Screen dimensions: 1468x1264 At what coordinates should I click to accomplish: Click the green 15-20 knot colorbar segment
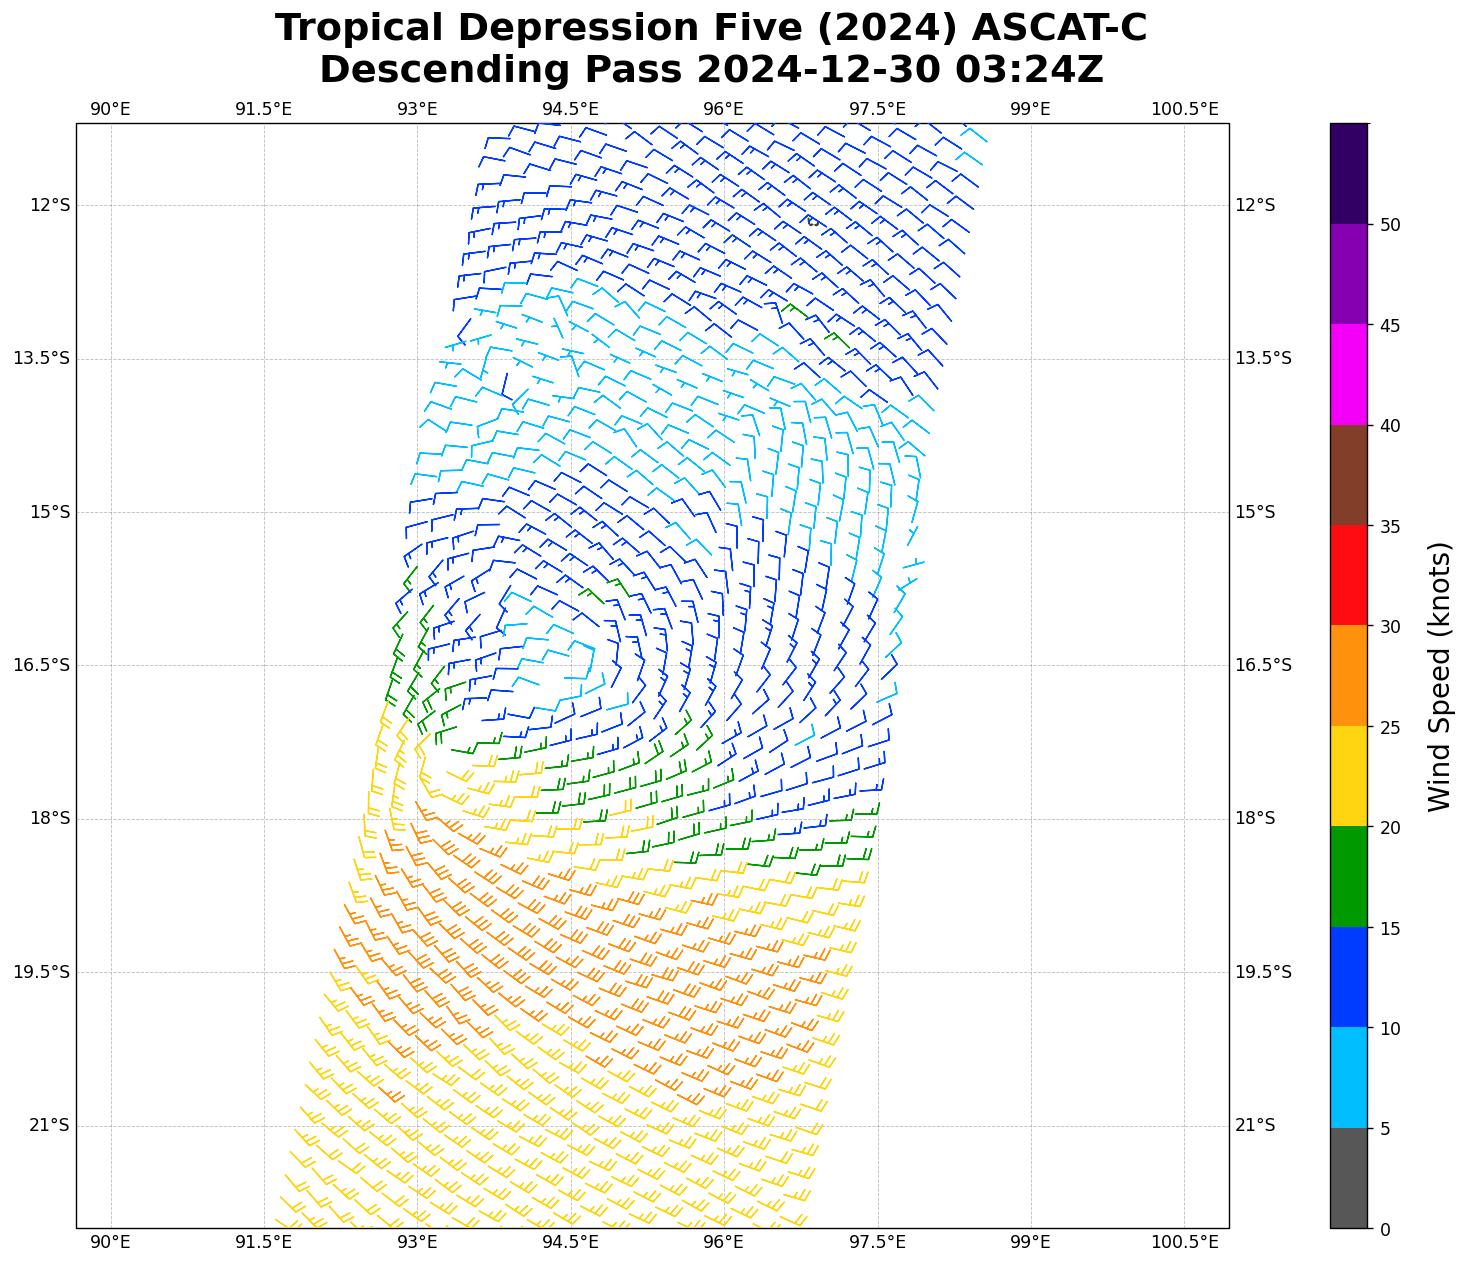click(x=1348, y=877)
